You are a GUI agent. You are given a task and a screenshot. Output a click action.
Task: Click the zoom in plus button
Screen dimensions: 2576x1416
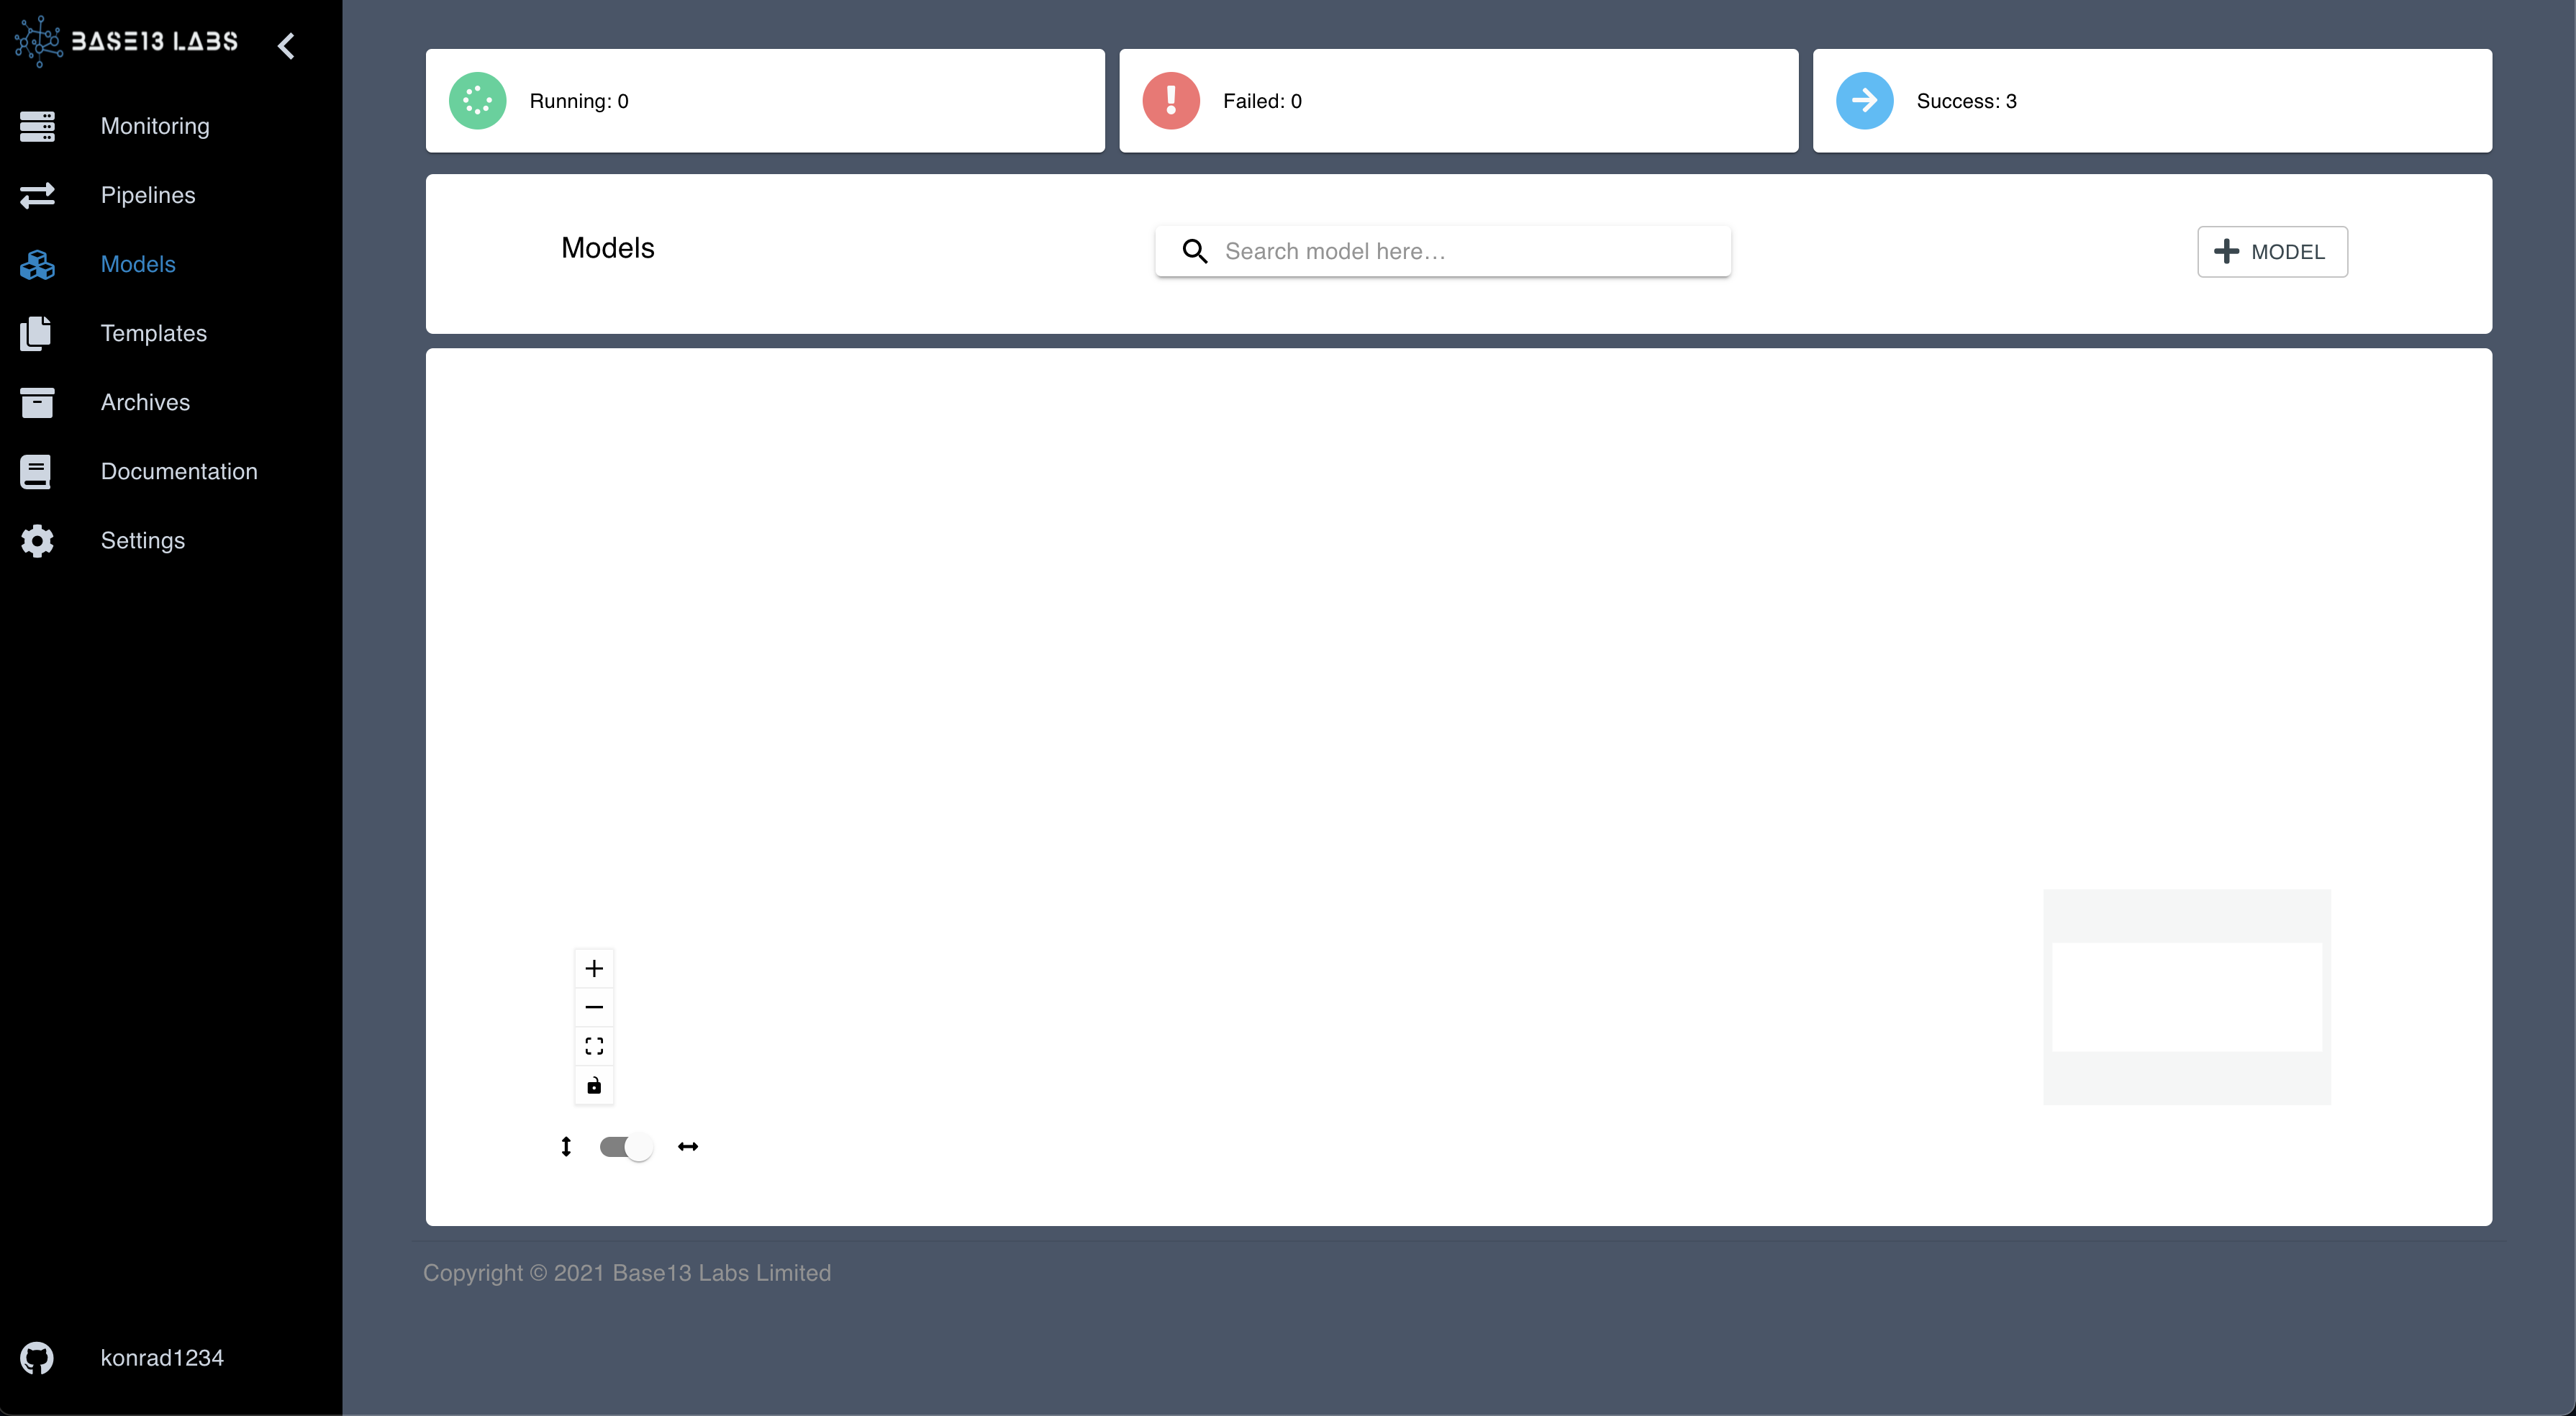click(596, 968)
